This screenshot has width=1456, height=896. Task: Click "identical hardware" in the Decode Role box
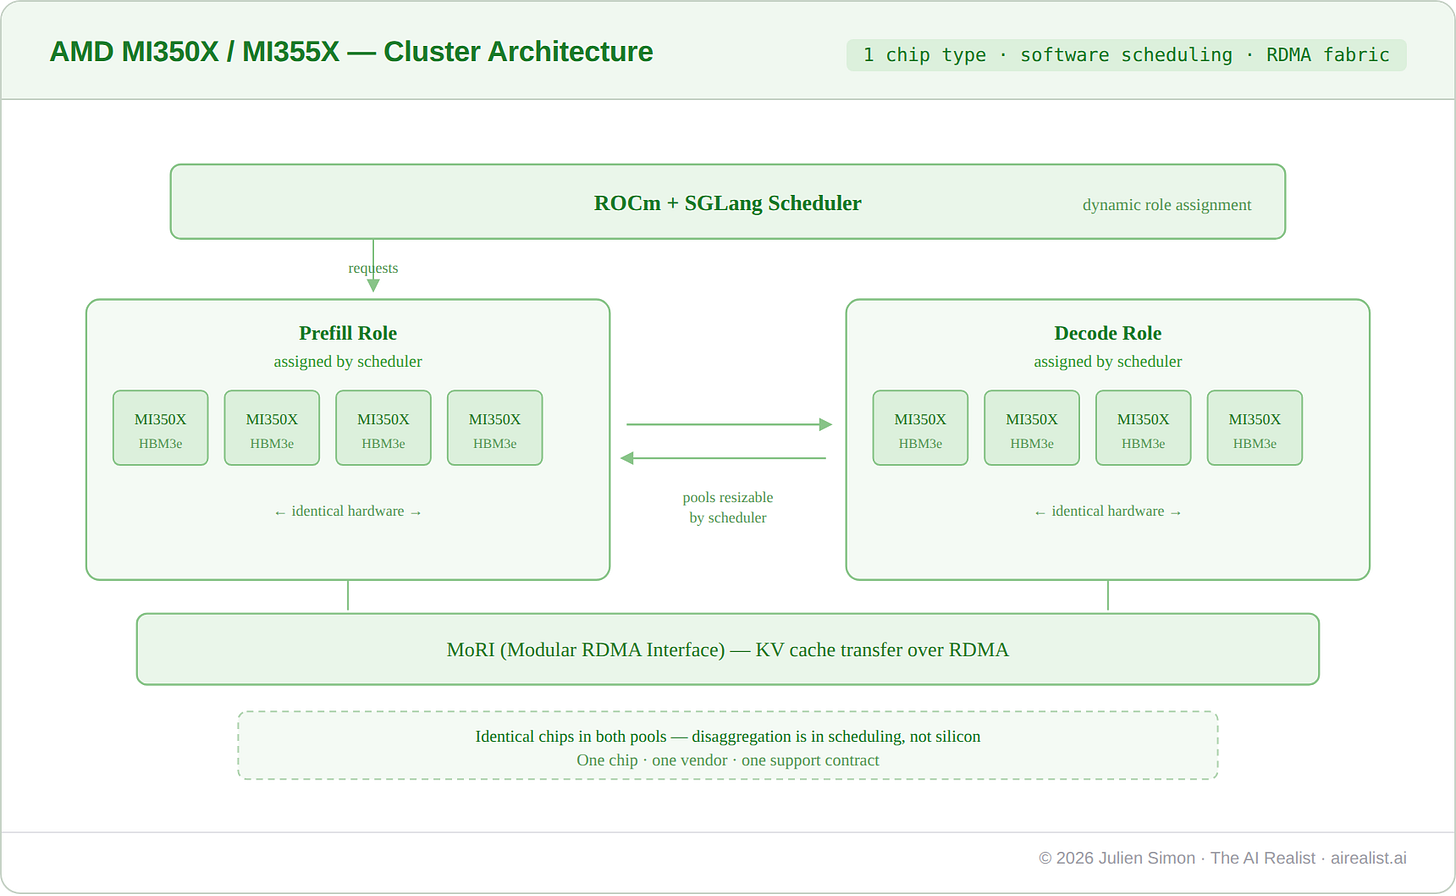click(1107, 511)
